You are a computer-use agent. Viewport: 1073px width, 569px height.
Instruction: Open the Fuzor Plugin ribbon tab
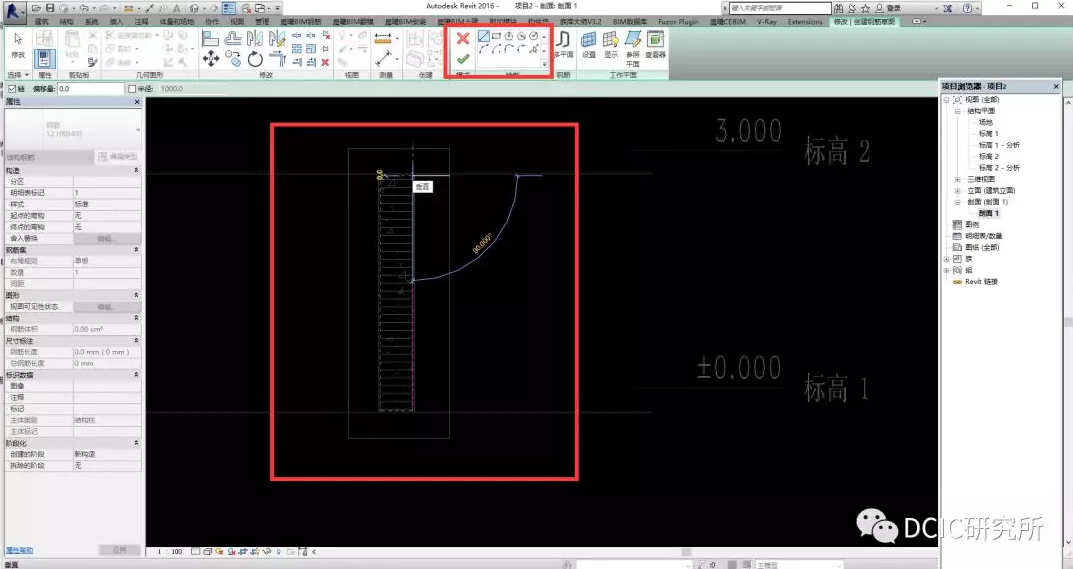[x=677, y=22]
